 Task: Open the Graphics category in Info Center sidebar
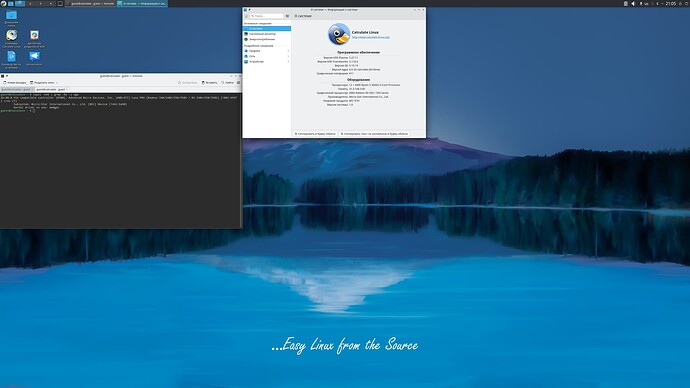pyautogui.click(x=267, y=51)
